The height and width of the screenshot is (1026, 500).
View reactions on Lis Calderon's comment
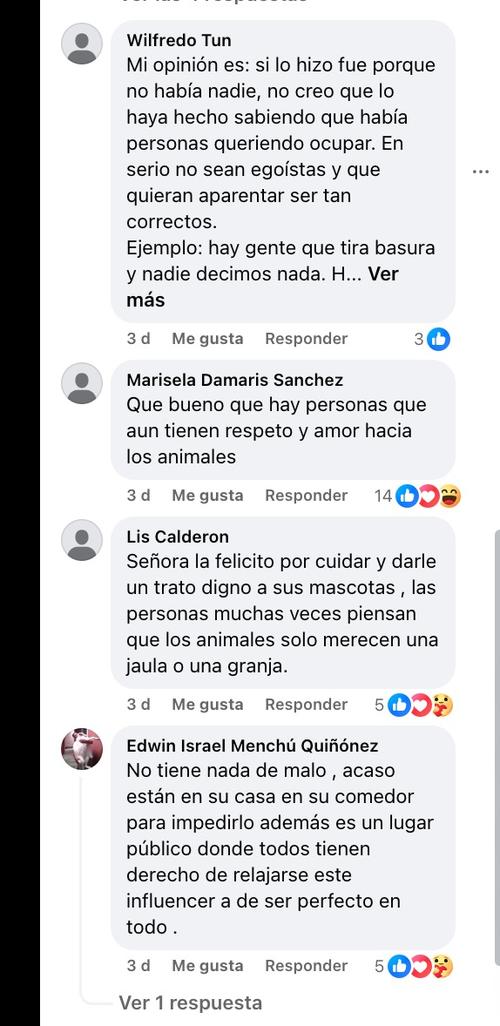[x=414, y=705]
